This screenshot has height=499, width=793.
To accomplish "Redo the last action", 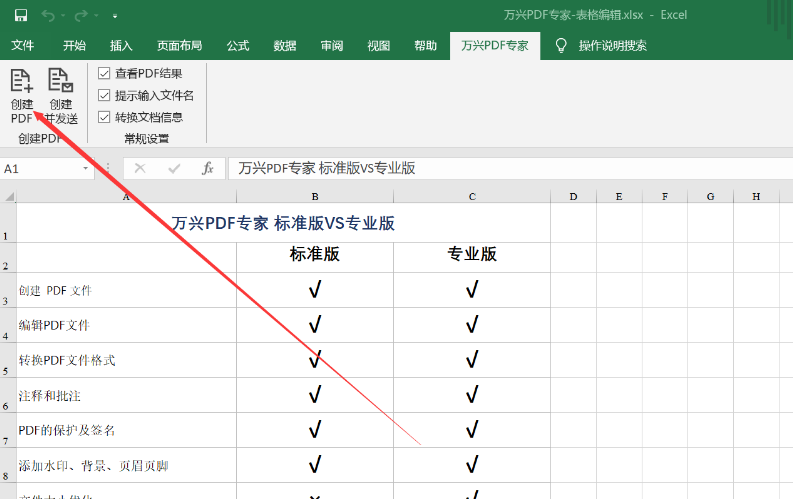I will point(81,16).
